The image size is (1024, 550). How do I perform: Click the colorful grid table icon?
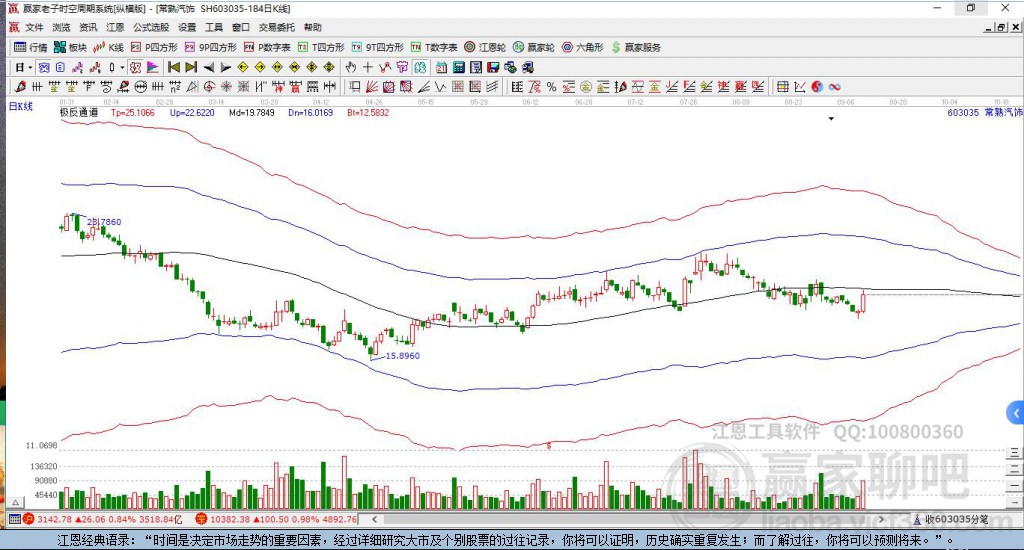pos(782,87)
